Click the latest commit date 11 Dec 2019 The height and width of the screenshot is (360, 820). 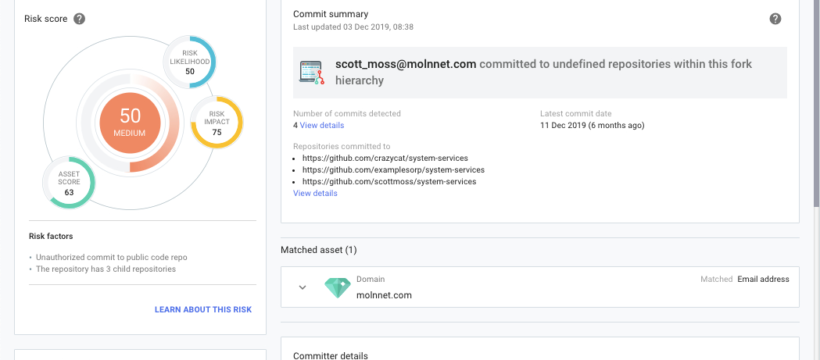pos(592,126)
